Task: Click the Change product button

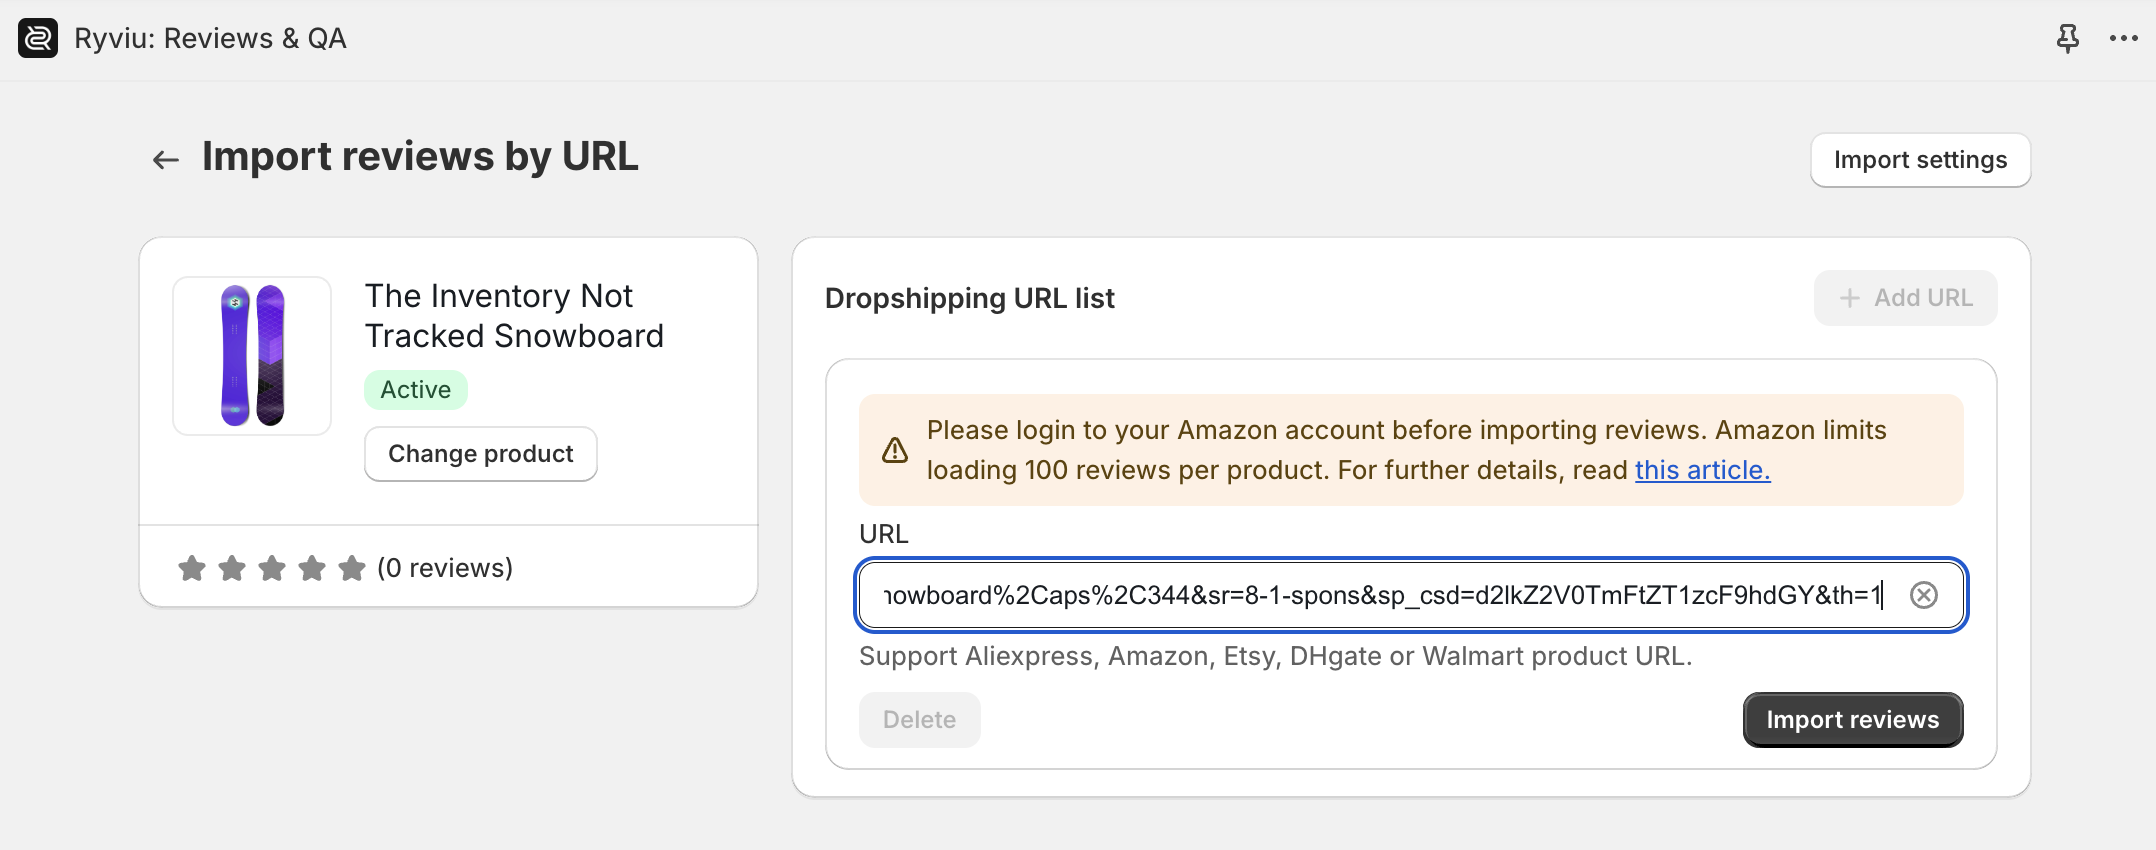Action: [481, 454]
